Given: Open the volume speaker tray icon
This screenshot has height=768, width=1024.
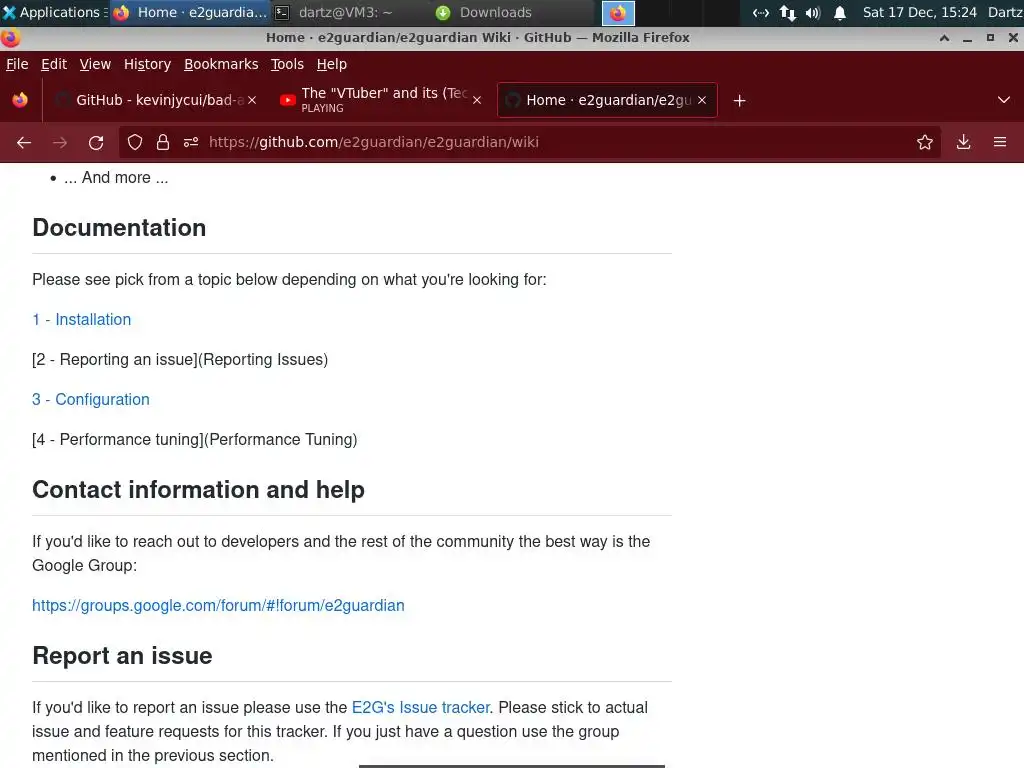Looking at the screenshot, I should [x=813, y=13].
